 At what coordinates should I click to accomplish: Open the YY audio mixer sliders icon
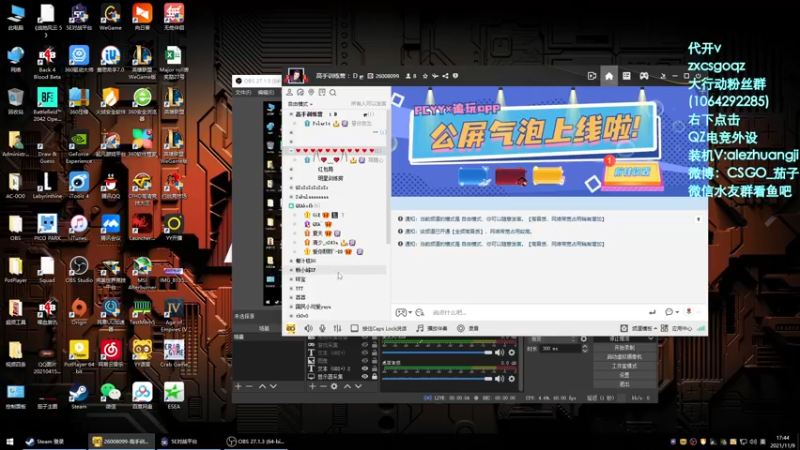click(337, 329)
